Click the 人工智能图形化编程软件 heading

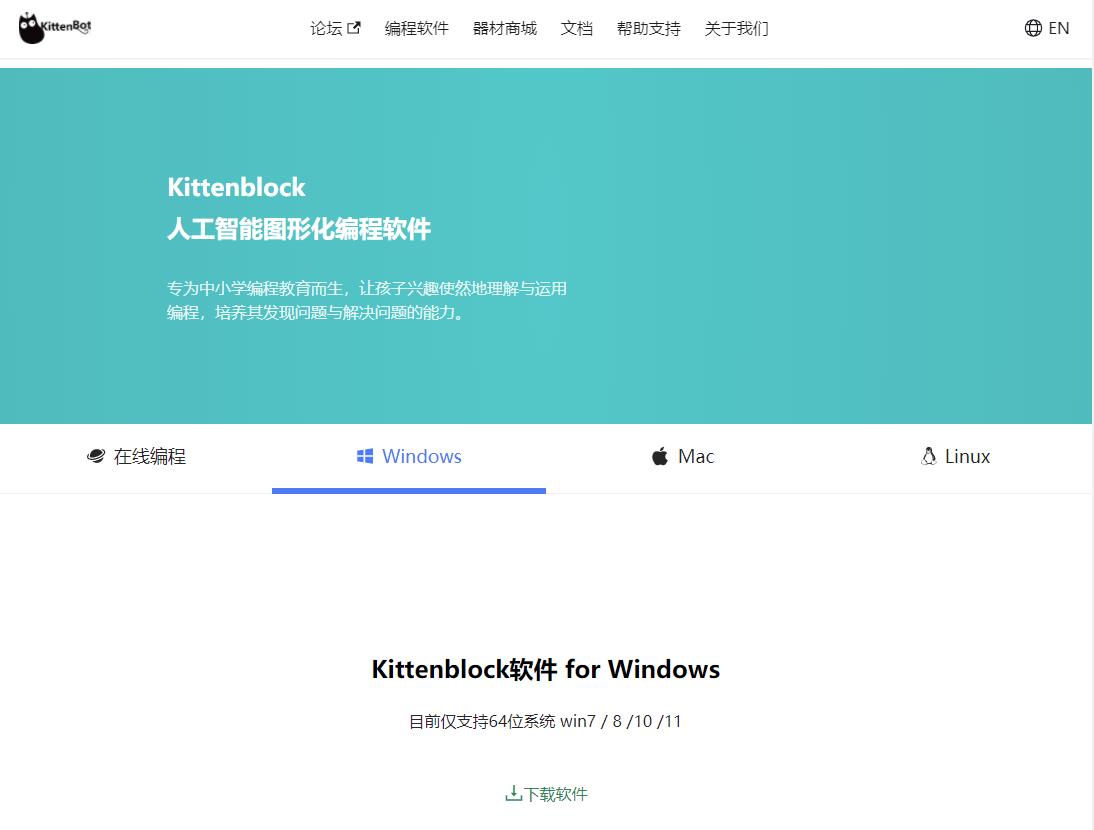[299, 229]
